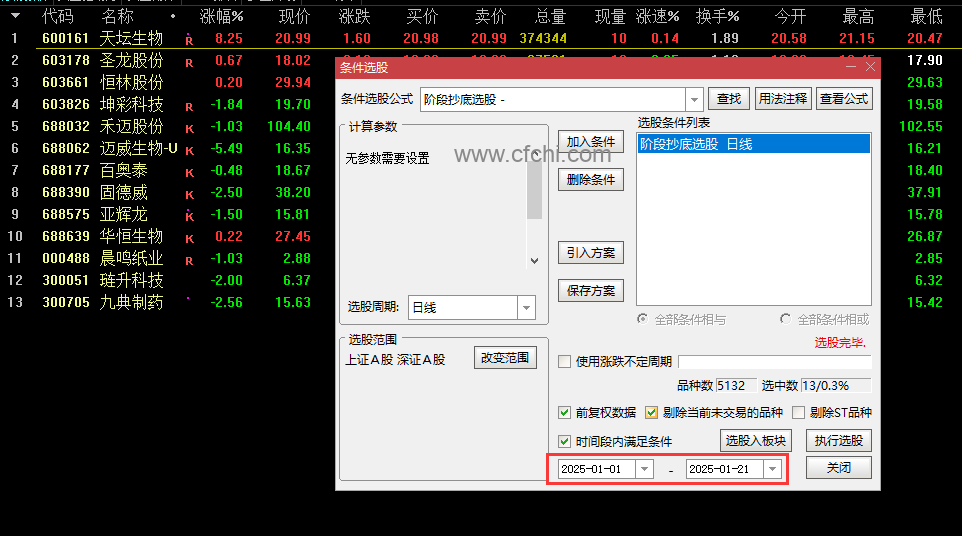The height and width of the screenshot is (536, 962).
Task: Sort by 现价 column header
Action: 294,17
